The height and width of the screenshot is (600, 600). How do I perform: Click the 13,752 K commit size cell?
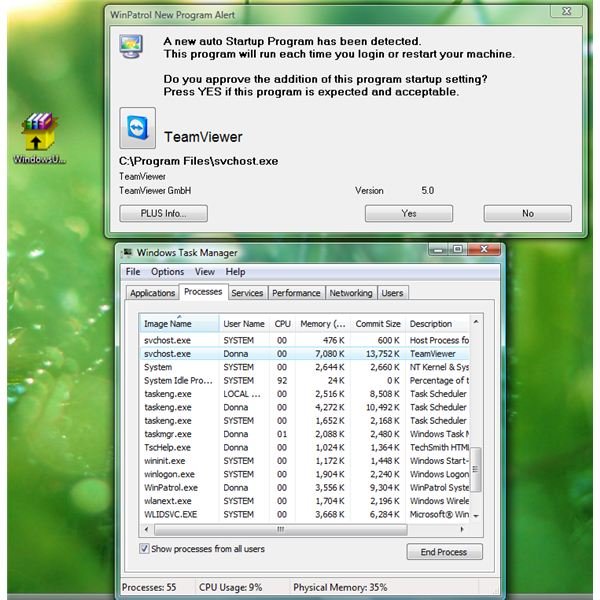coord(383,354)
